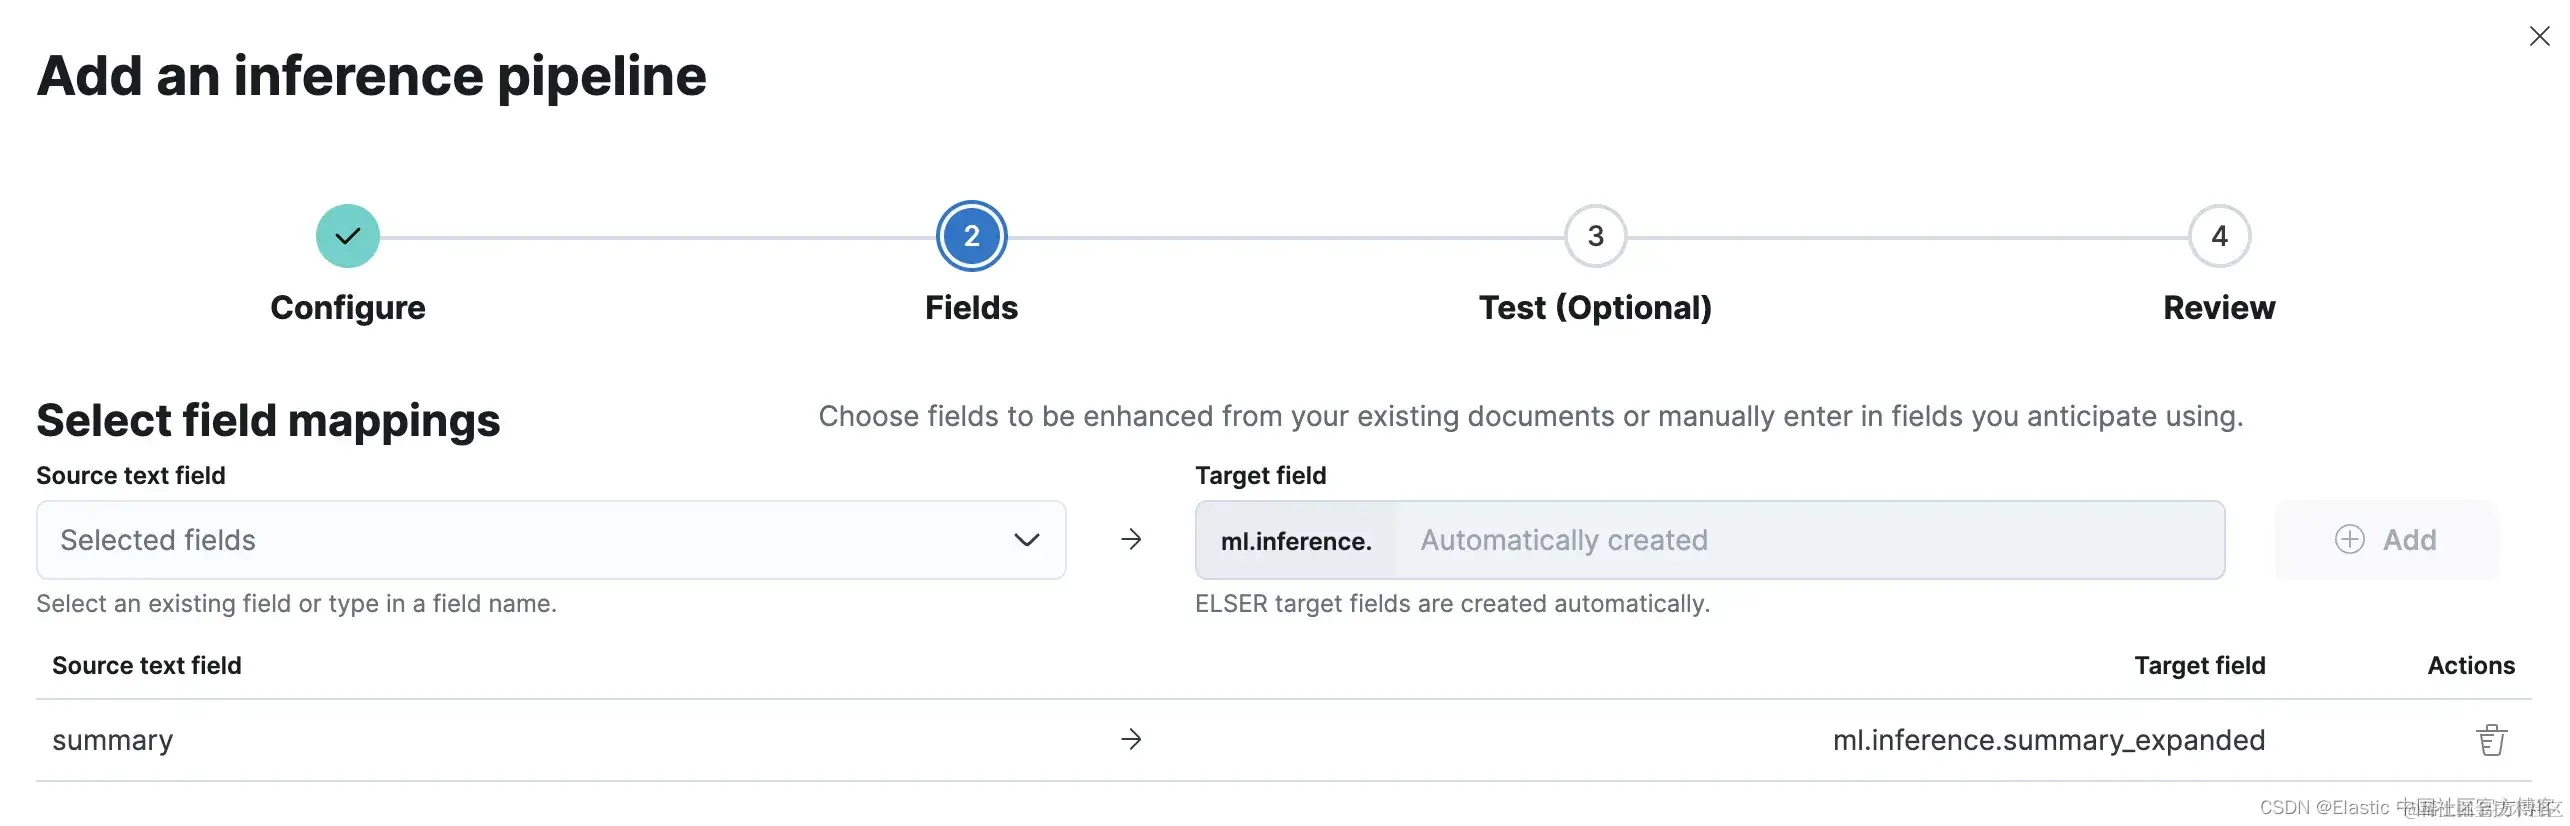Click the Fields step label

[971, 308]
